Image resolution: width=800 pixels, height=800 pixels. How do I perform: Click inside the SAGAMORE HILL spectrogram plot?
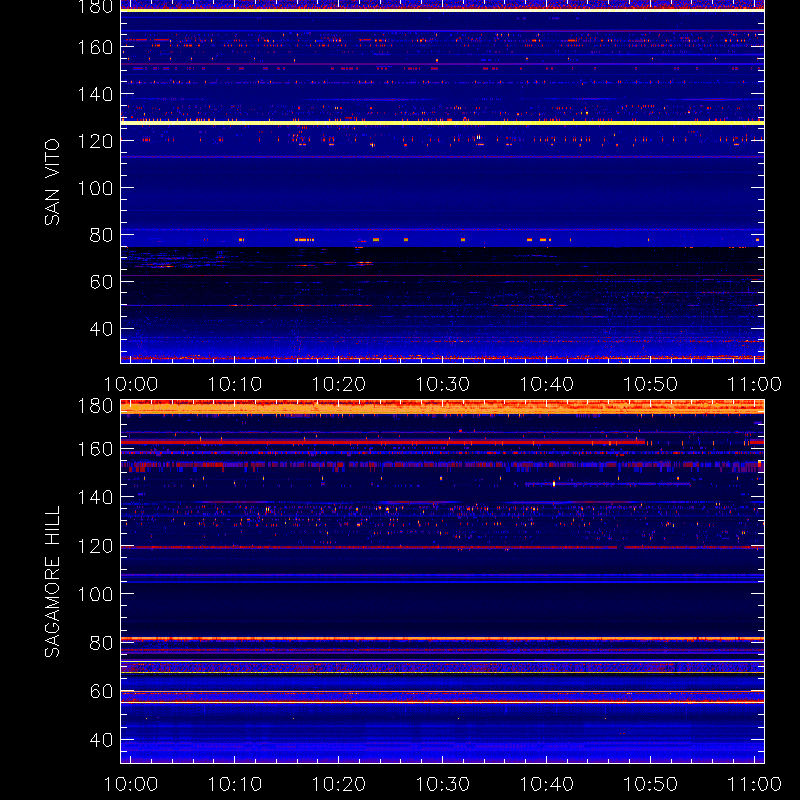tap(442, 582)
